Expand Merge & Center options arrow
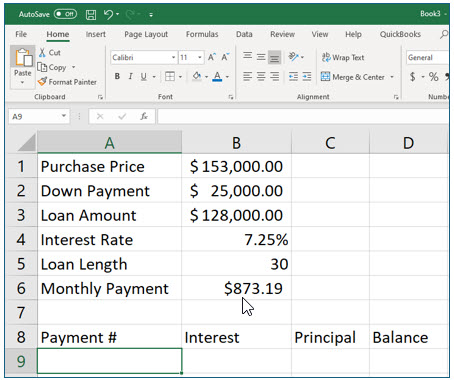The width and height of the screenshot is (454, 380). (392, 77)
